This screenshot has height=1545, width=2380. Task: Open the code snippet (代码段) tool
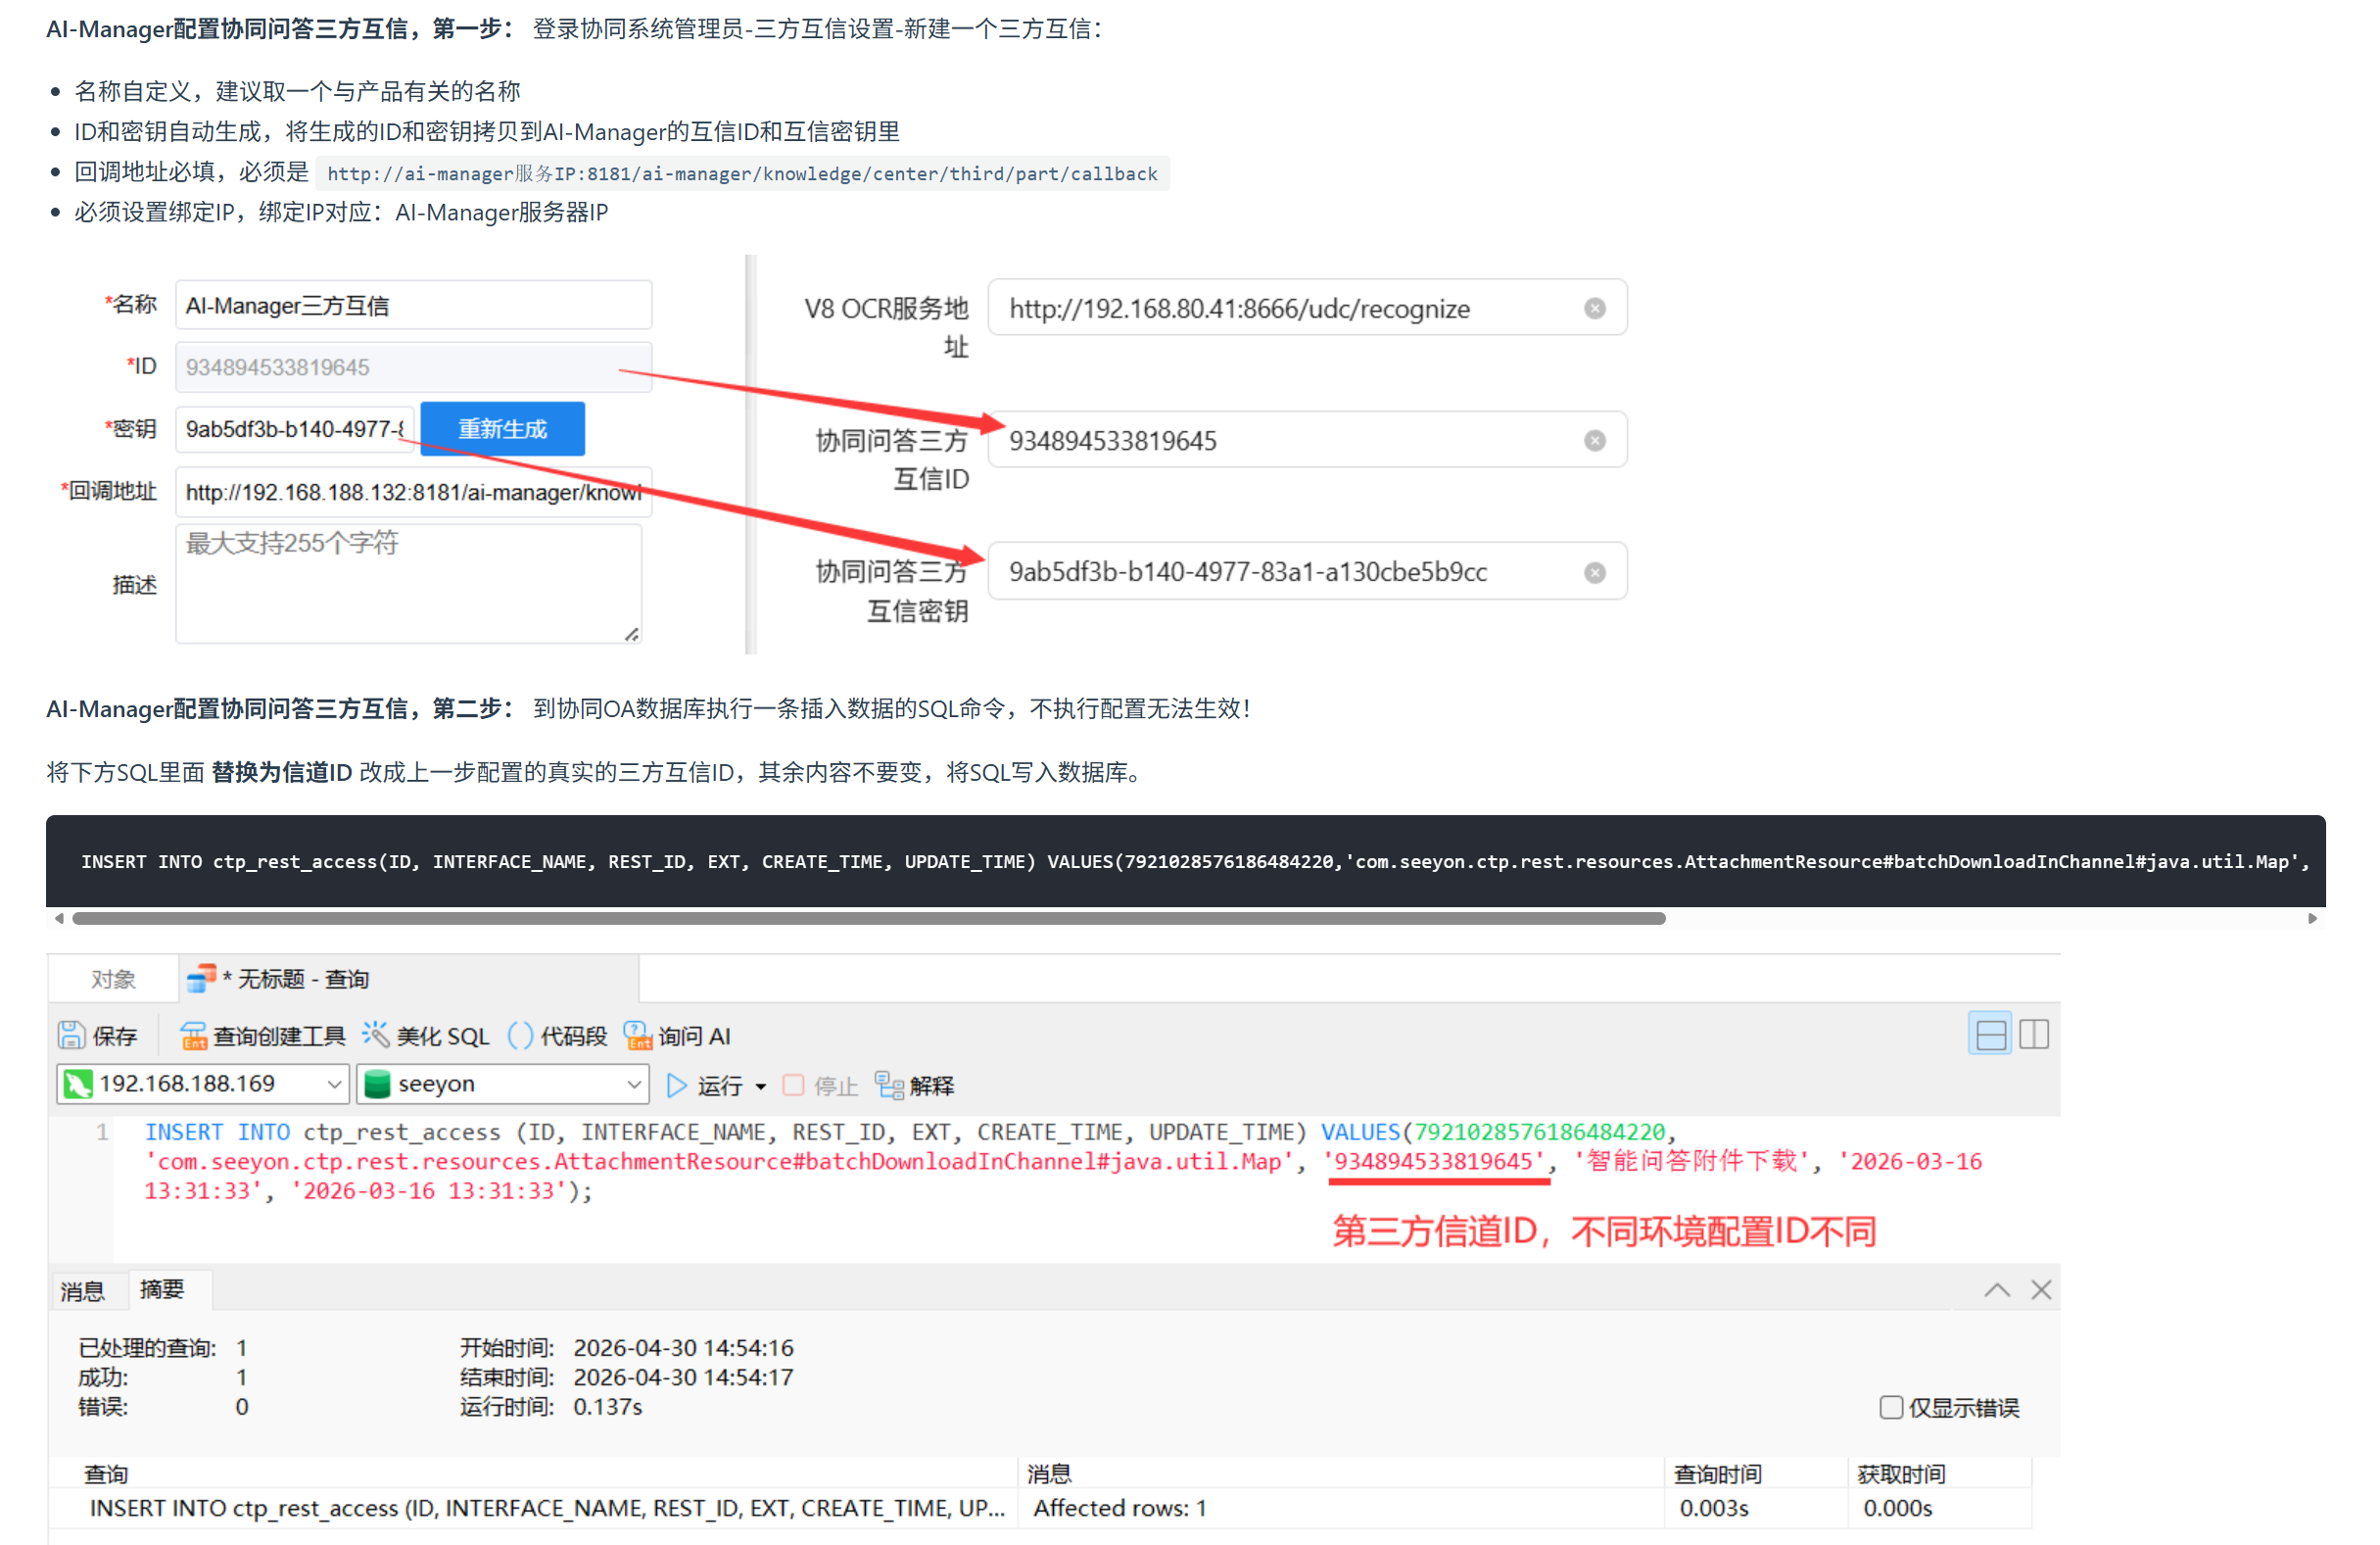(558, 1036)
